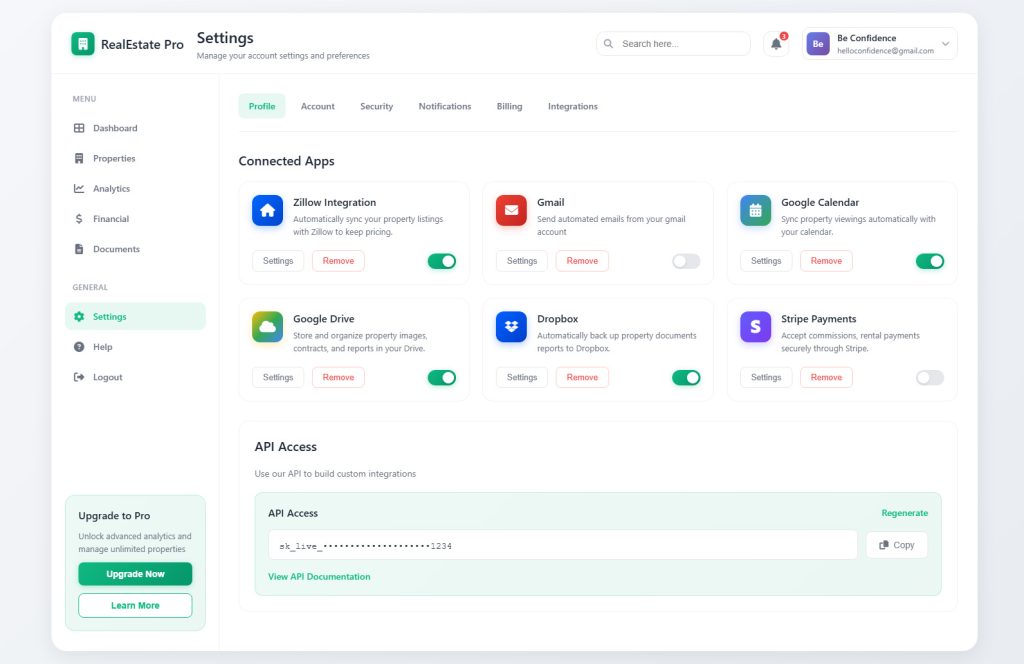The height and width of the screenshot is (664, 1024).
Task: Expand the user account dropdown chevron
Action: point(946,44)
